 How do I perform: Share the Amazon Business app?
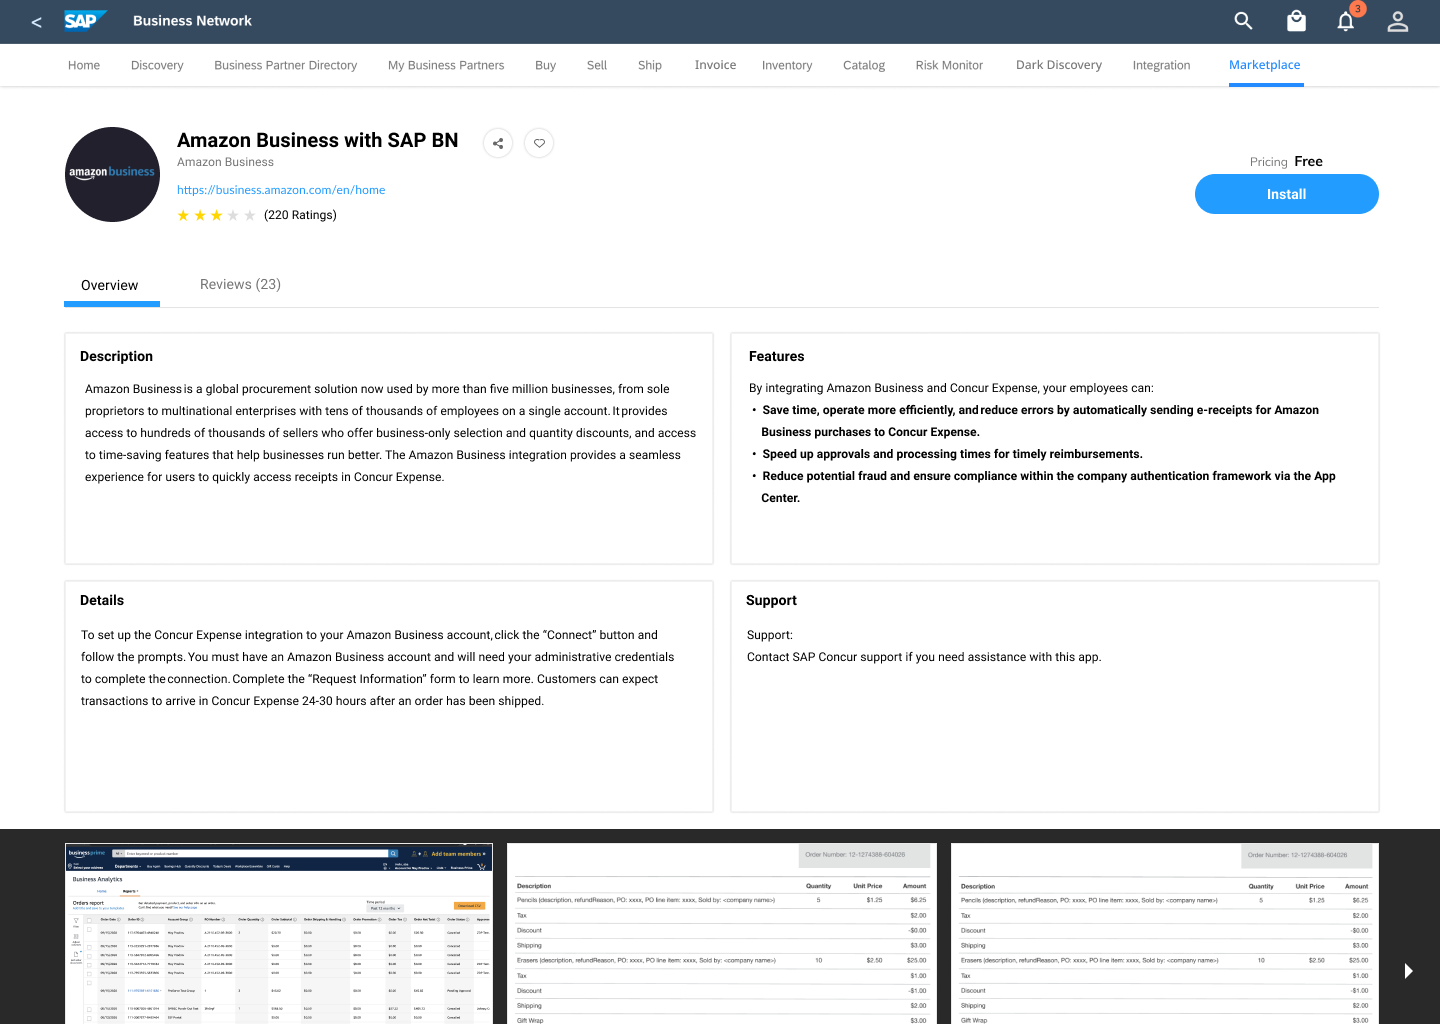coord(498,143)
